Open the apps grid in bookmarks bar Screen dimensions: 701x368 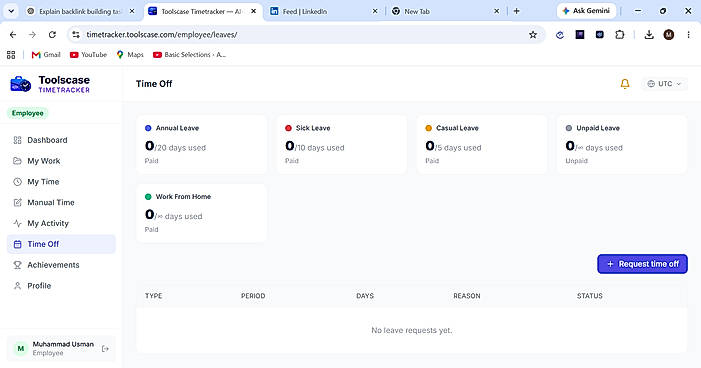[11, 55]
